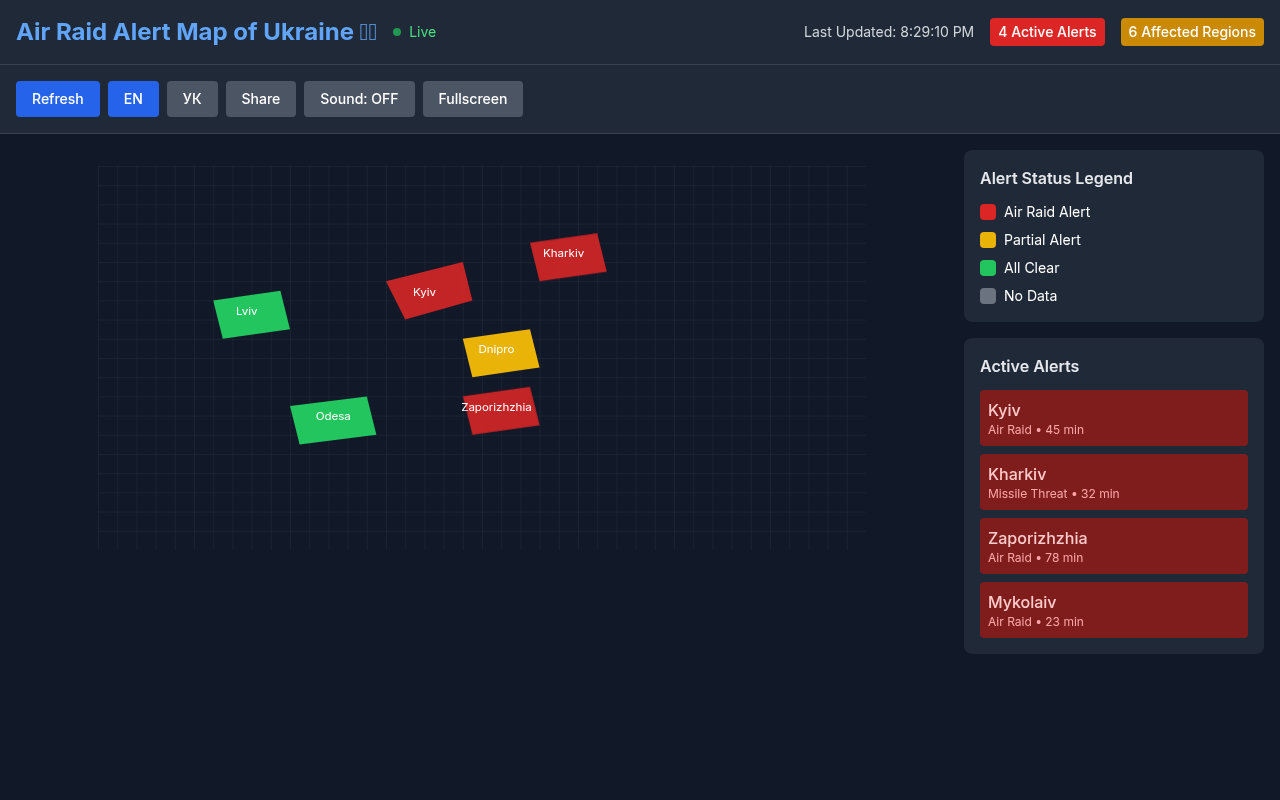
Task: Switch language to EN
Action: (133, 99)
